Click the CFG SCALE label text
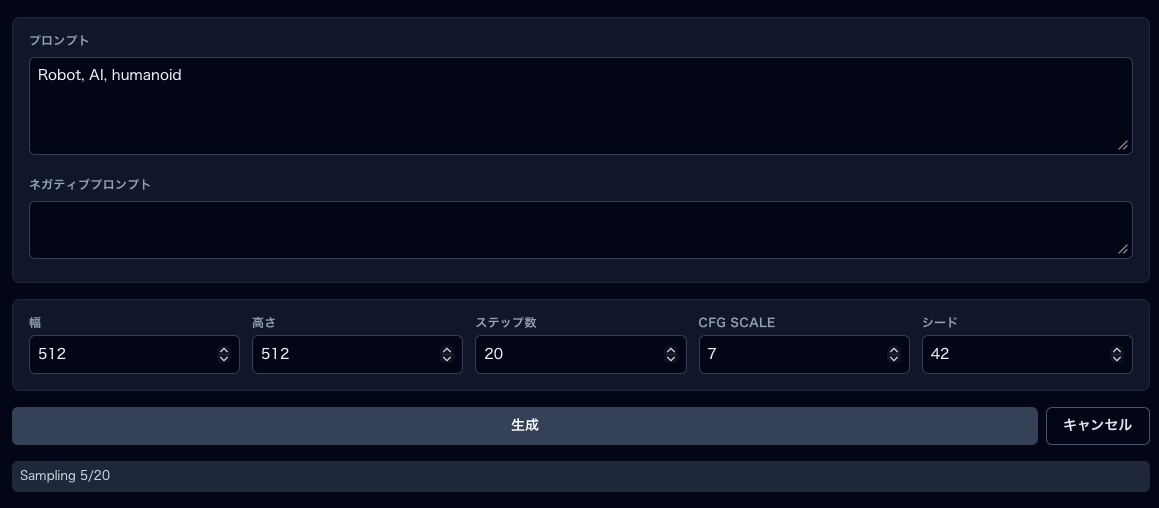The width and height of the screenshot is (1159, 508). 736,323
